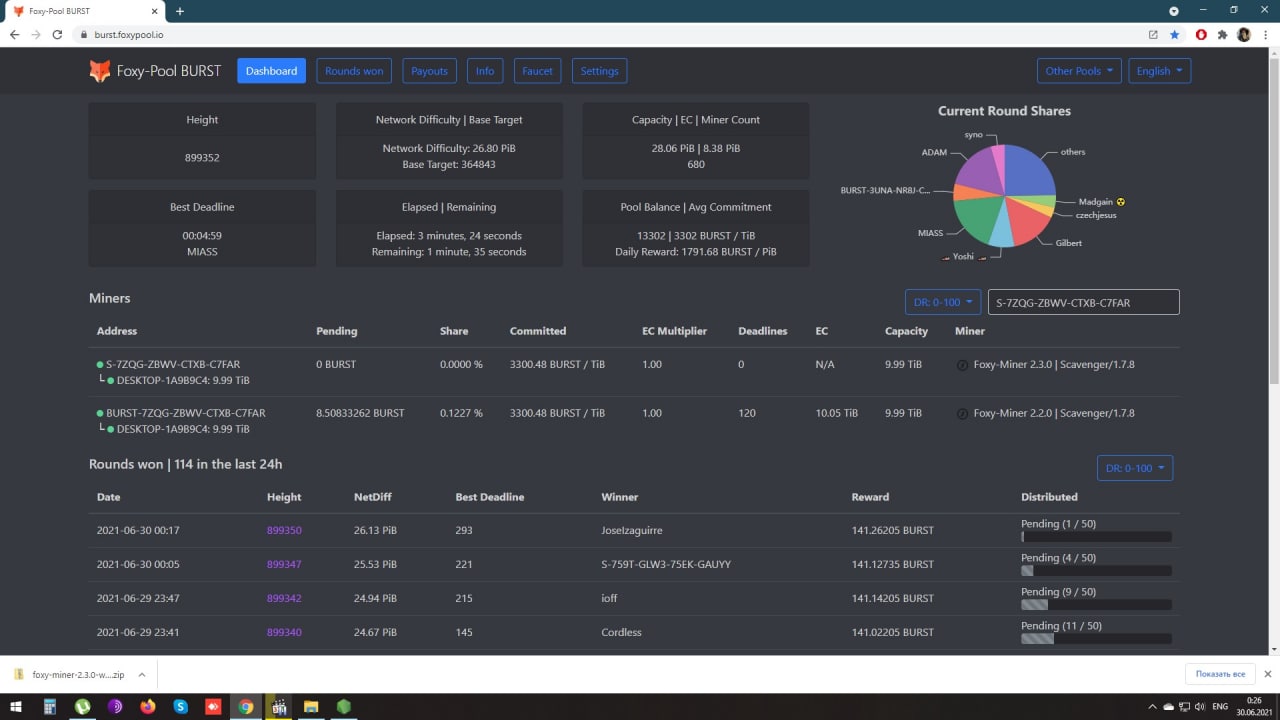
Task: Click the browser forward arrow
Action: point(37,34)
